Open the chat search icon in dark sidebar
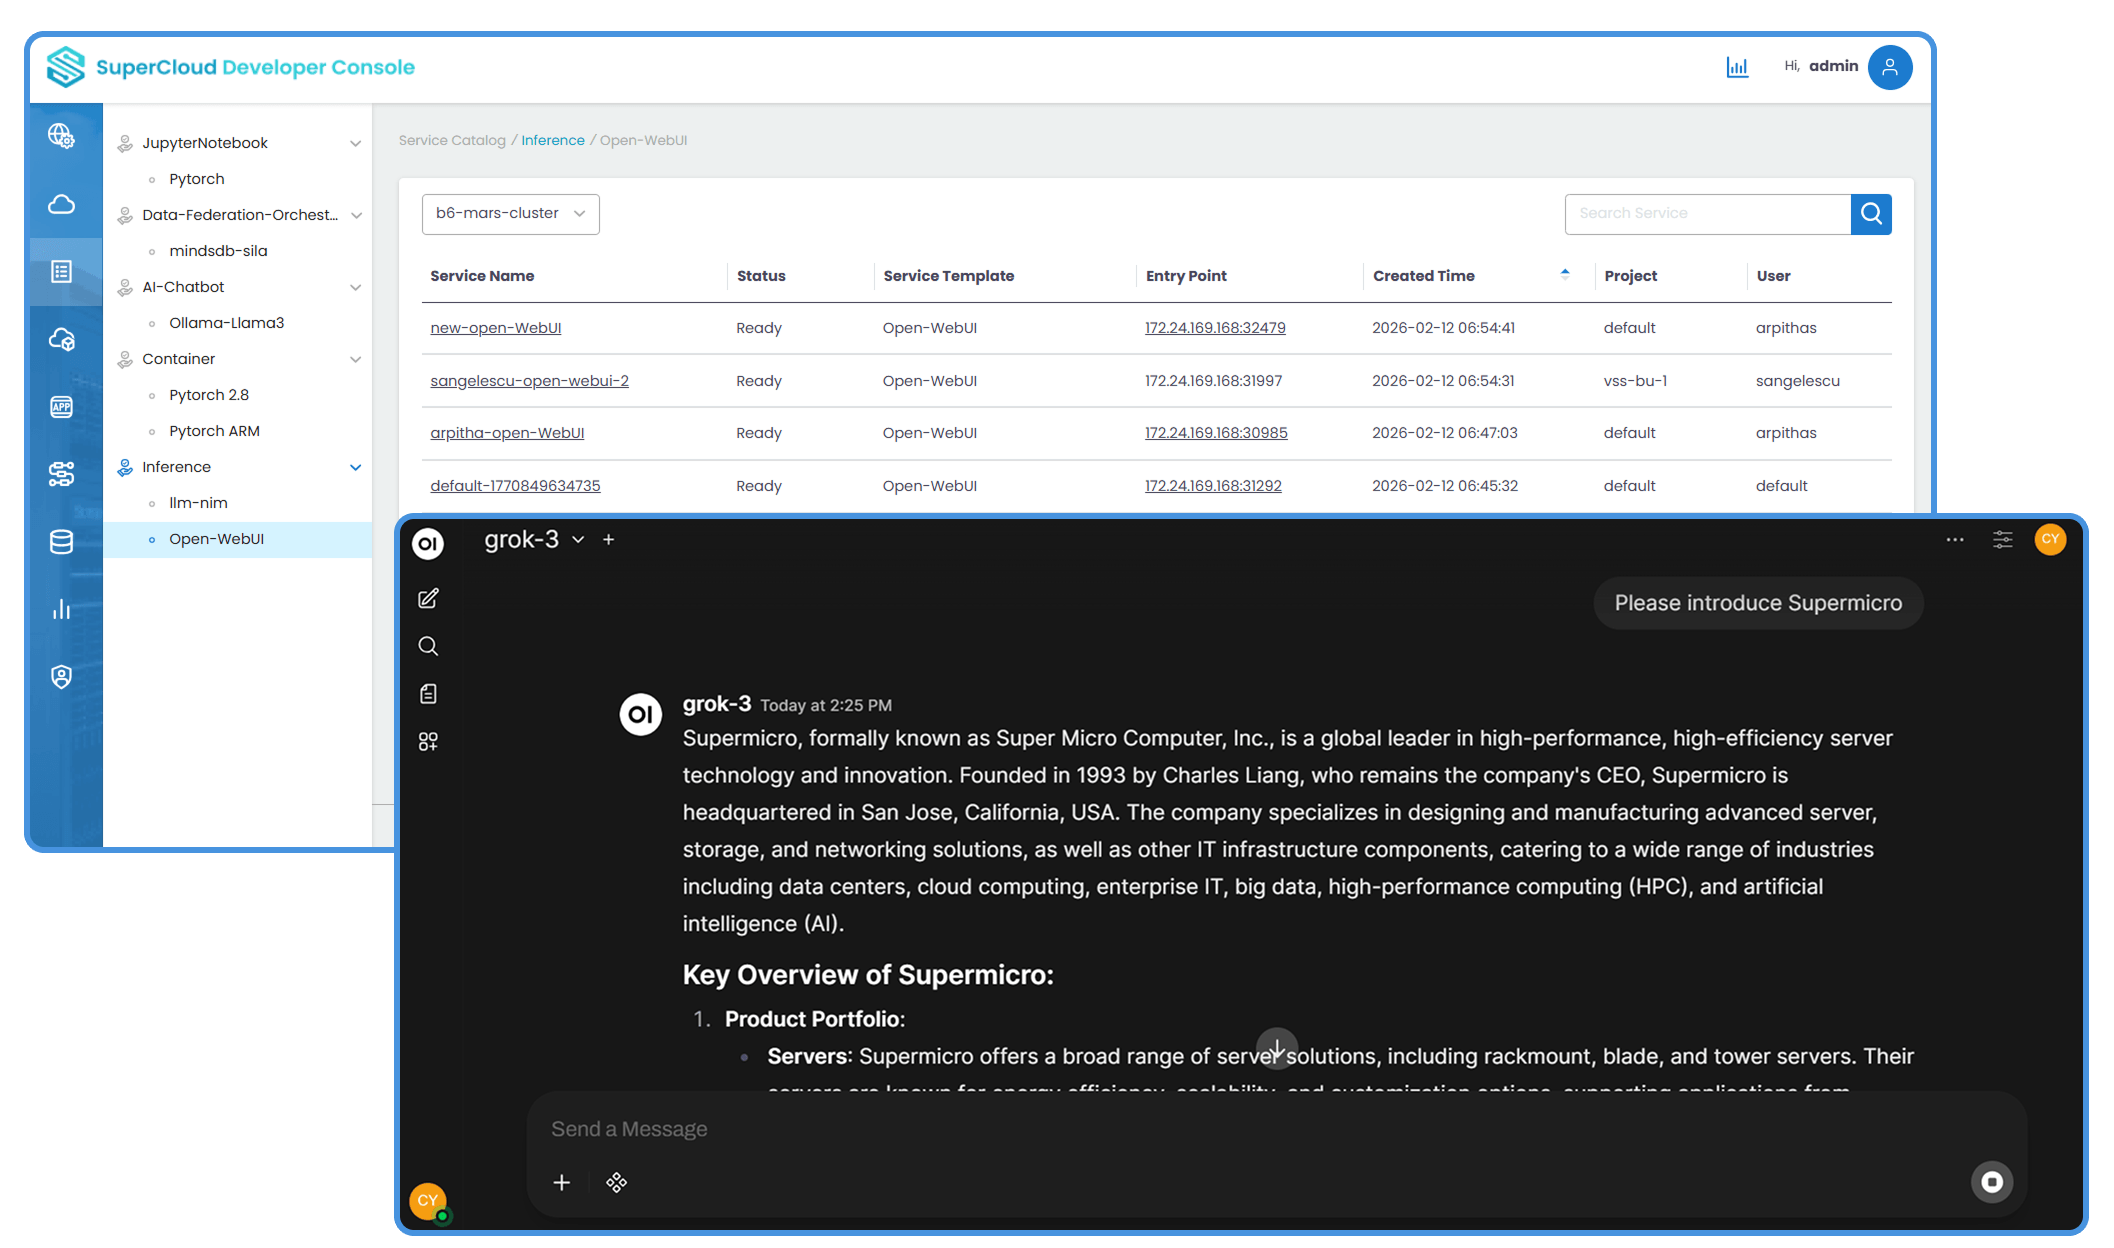The image size is (2114, 1248). click(x=428, y=646)
